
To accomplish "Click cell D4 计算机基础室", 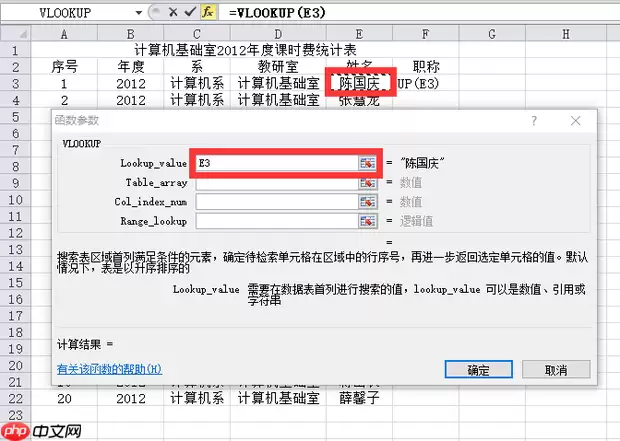I will [x=278, y=100].
